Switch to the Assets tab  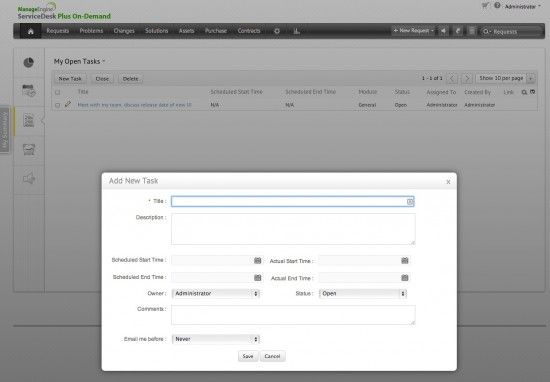pos(186,31)
